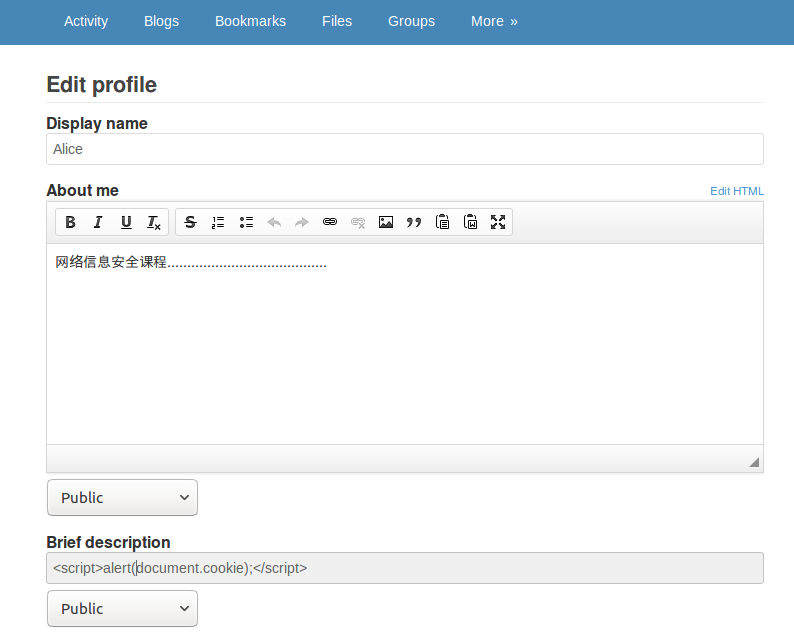The image size is (794, 639).
Task: Insert a bulleted list
Action: coord(246,222)
